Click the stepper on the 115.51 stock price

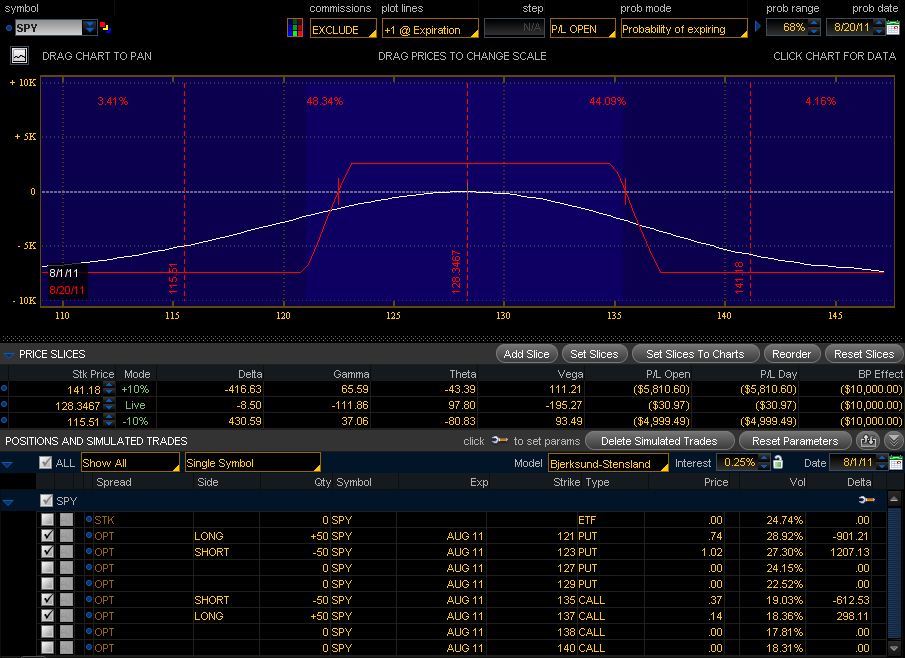[109, 421]
